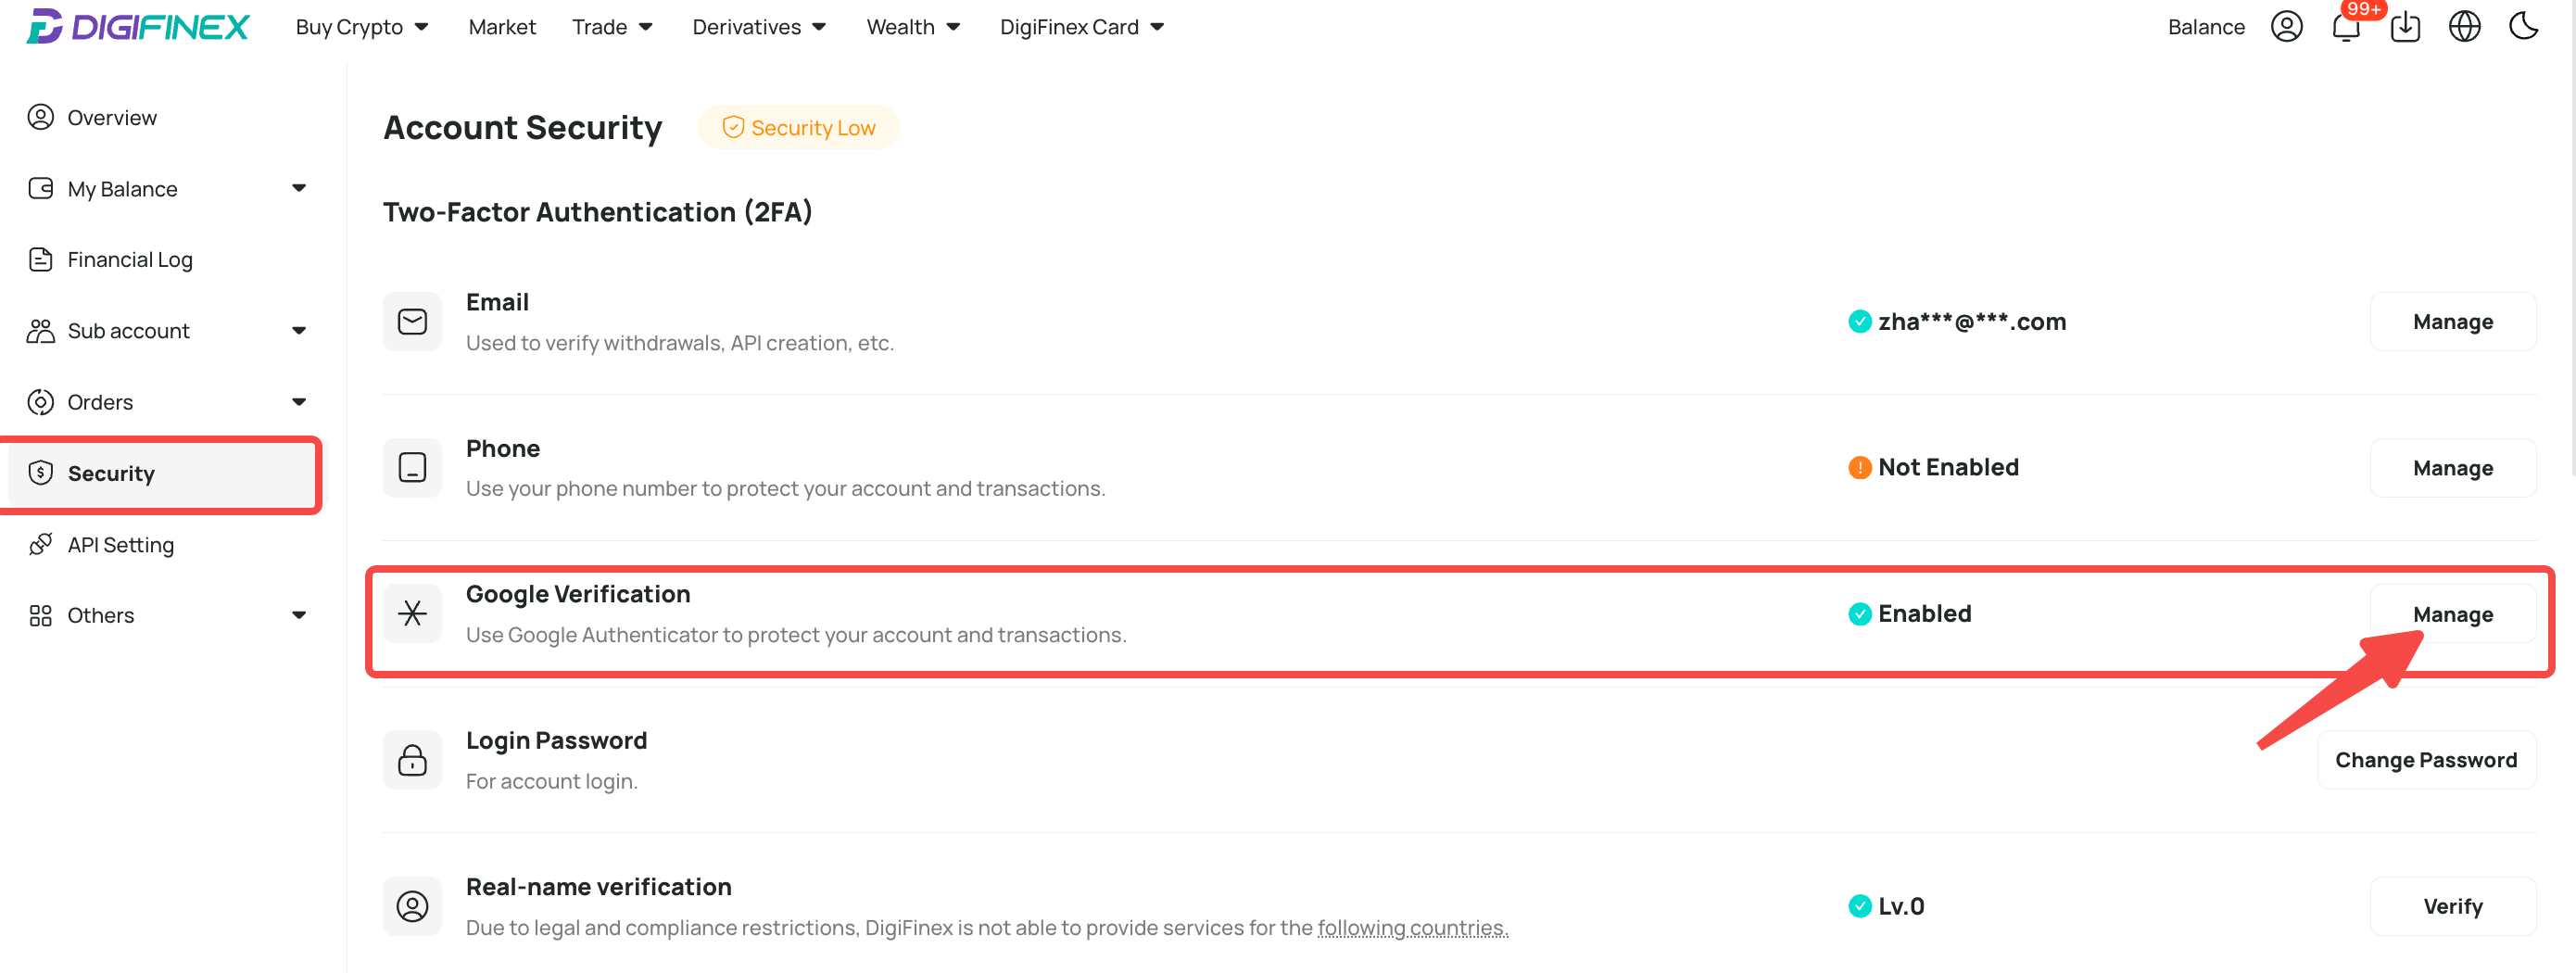Open the Derivatives dropdown menu
Viewport: 2576px width, 973px height.
(759, 27)
